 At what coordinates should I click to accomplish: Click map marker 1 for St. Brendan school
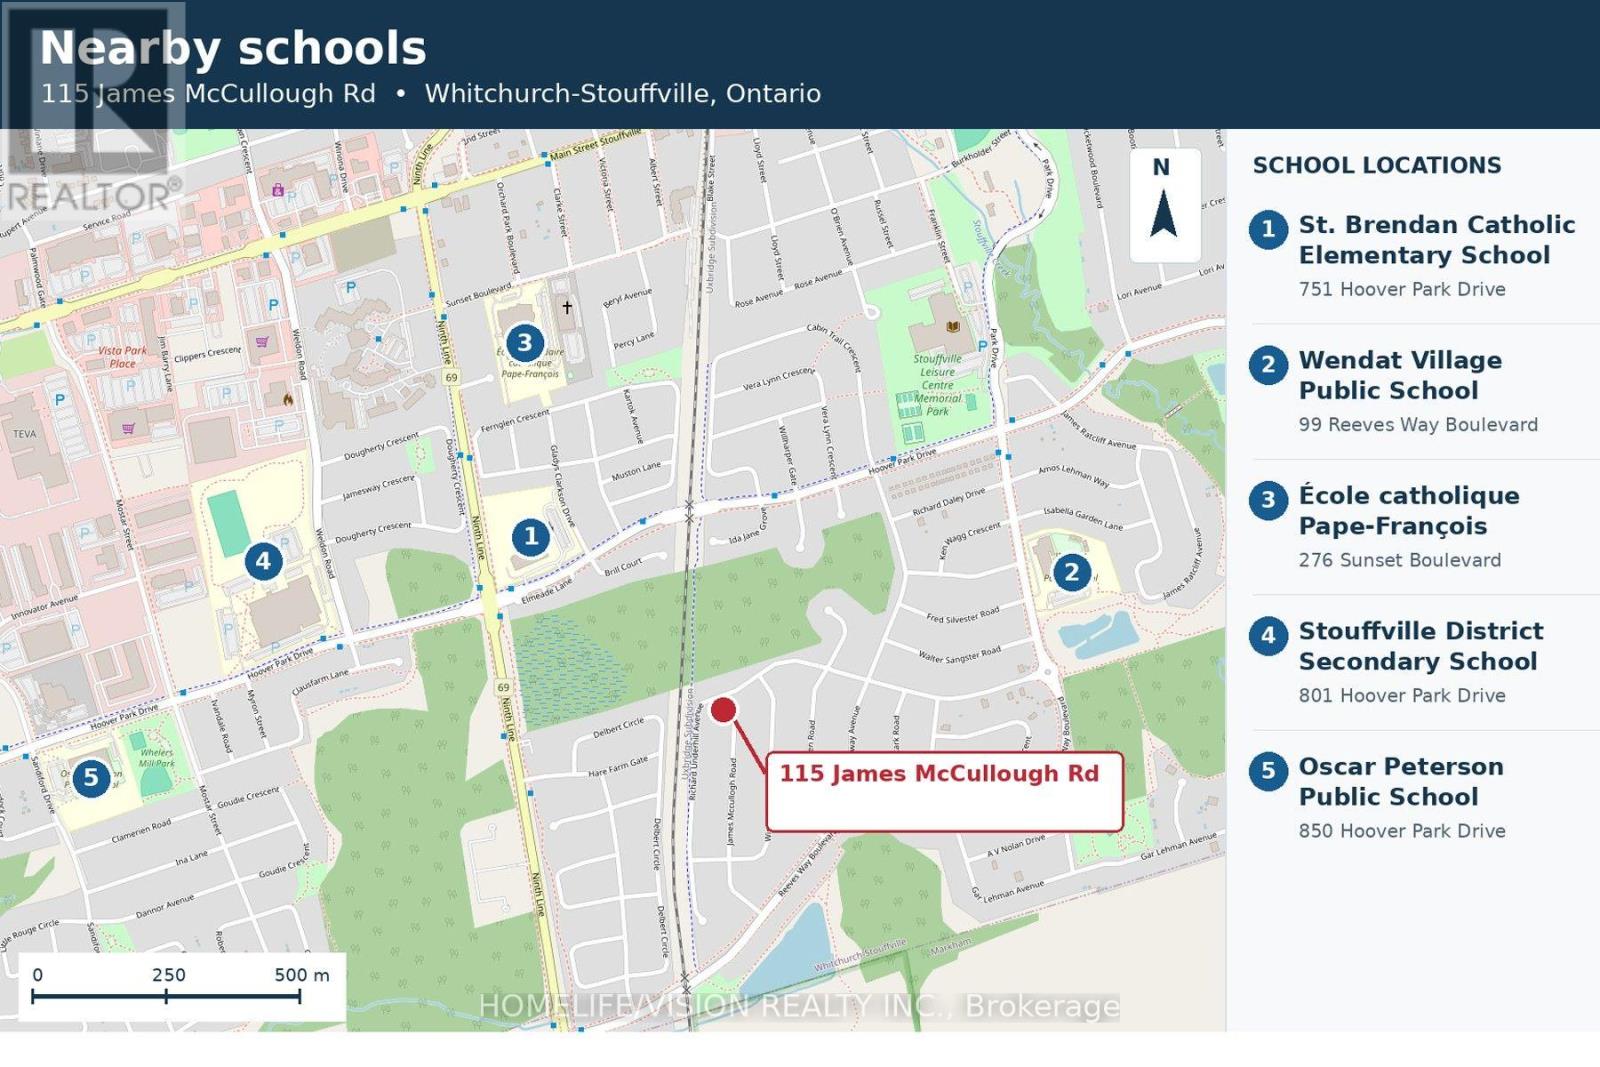531,537
